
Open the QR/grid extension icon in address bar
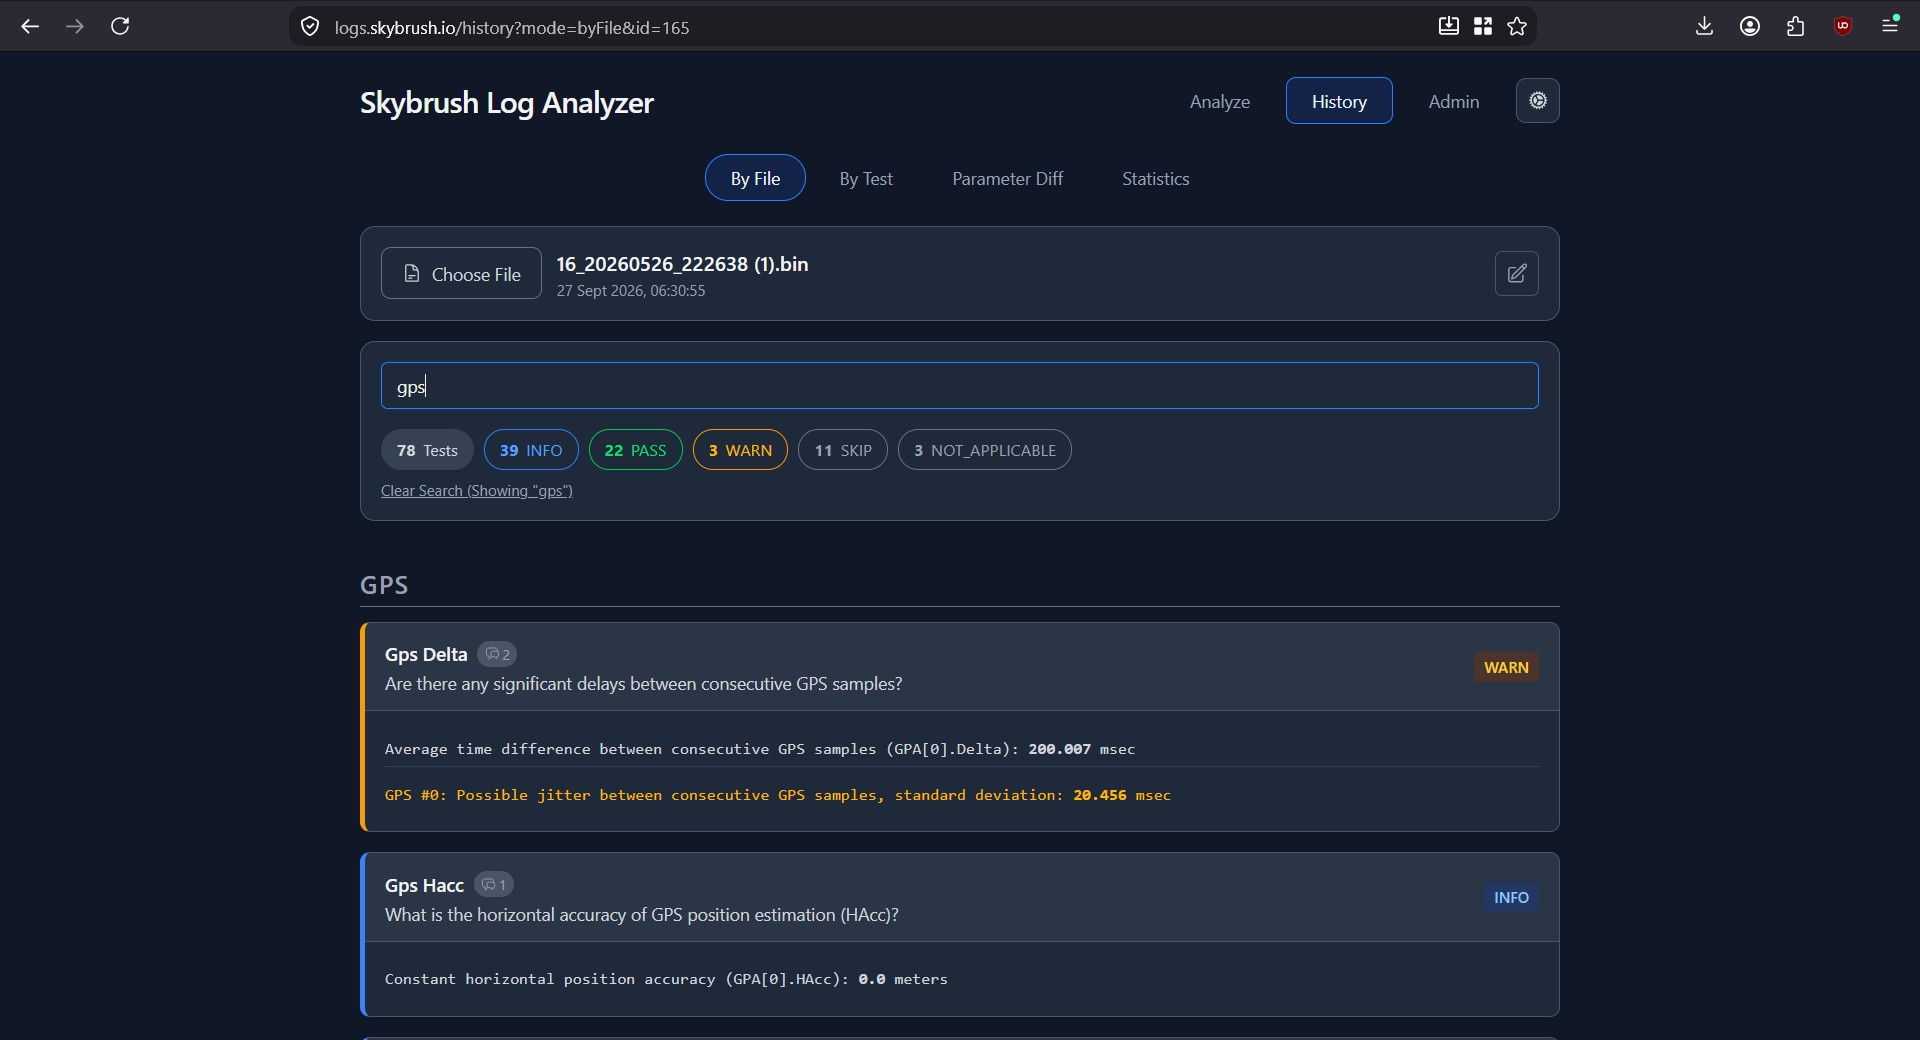1483,27
